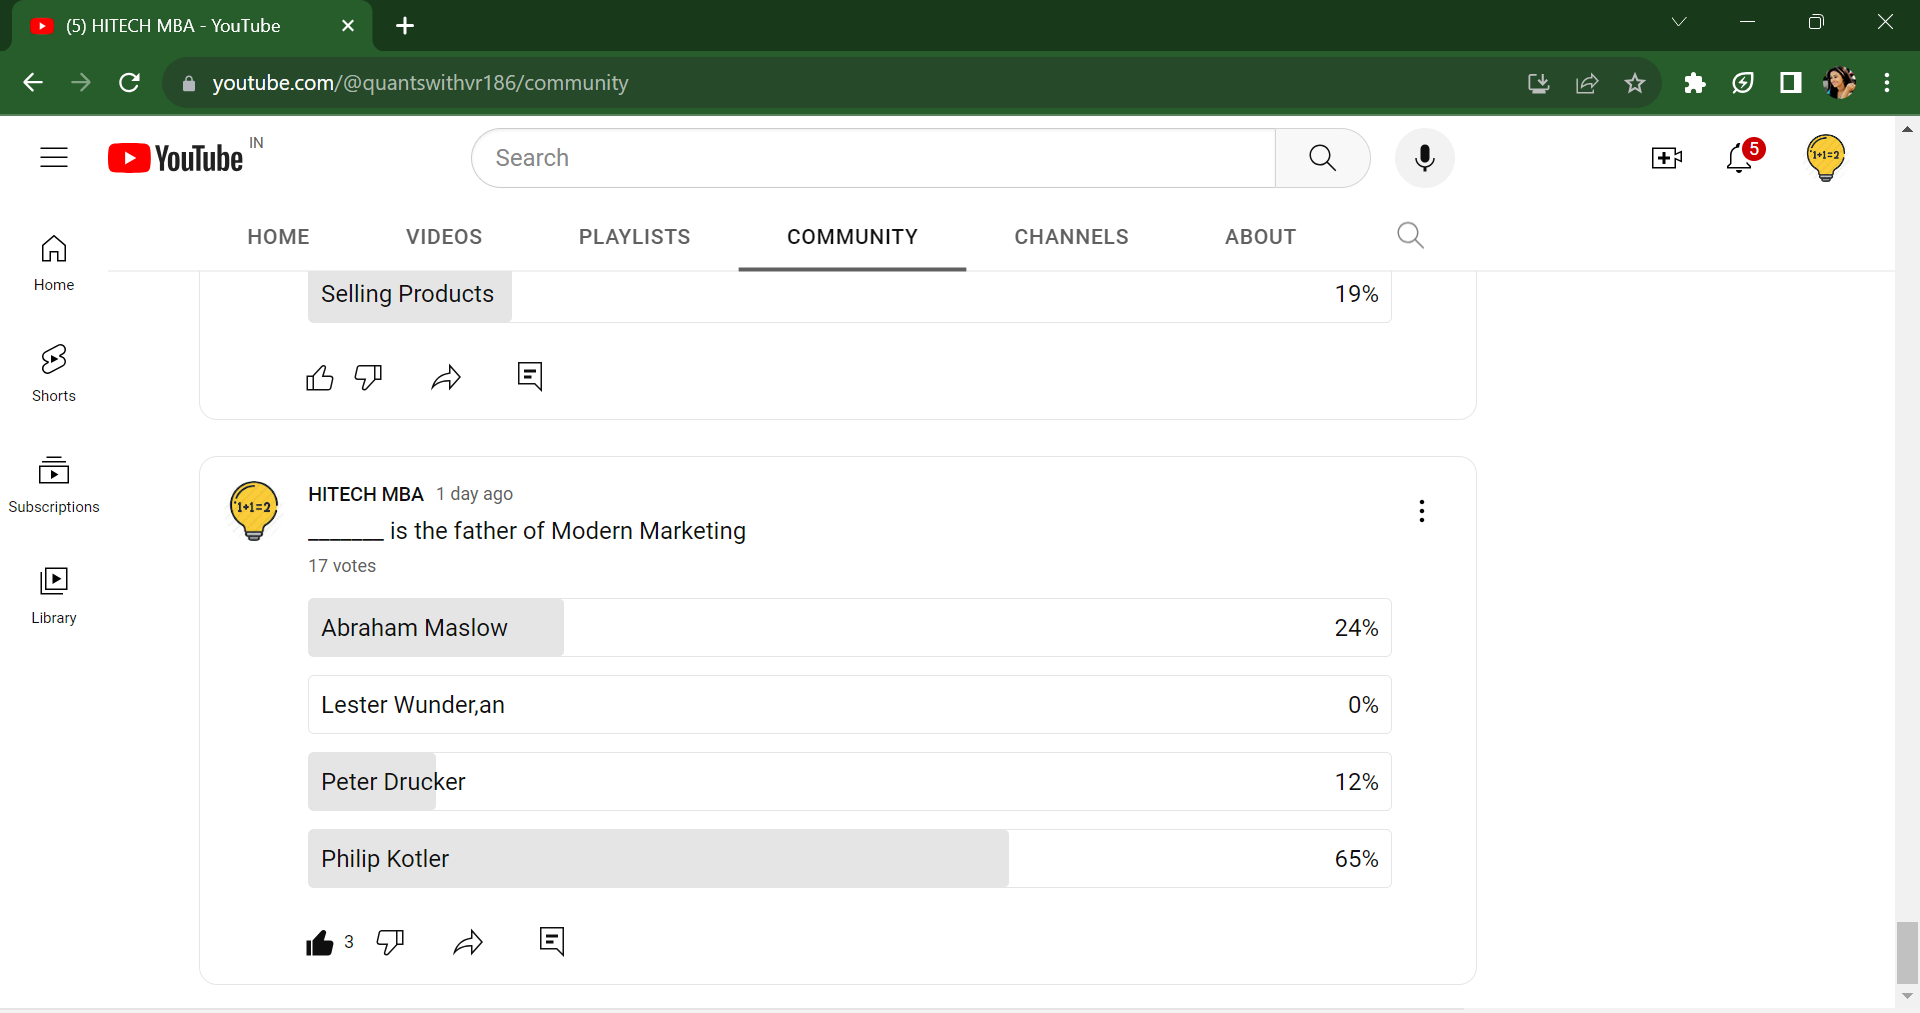Switch to the VIDEOS channel tab

coord(444,237)
